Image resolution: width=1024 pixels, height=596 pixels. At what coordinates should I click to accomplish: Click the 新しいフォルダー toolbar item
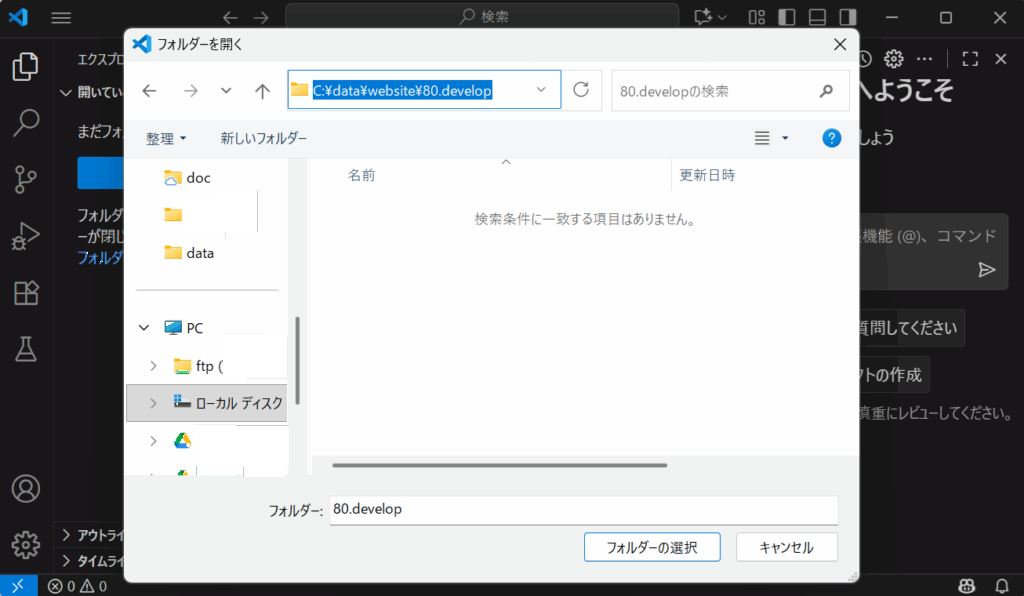click(264, 139)
